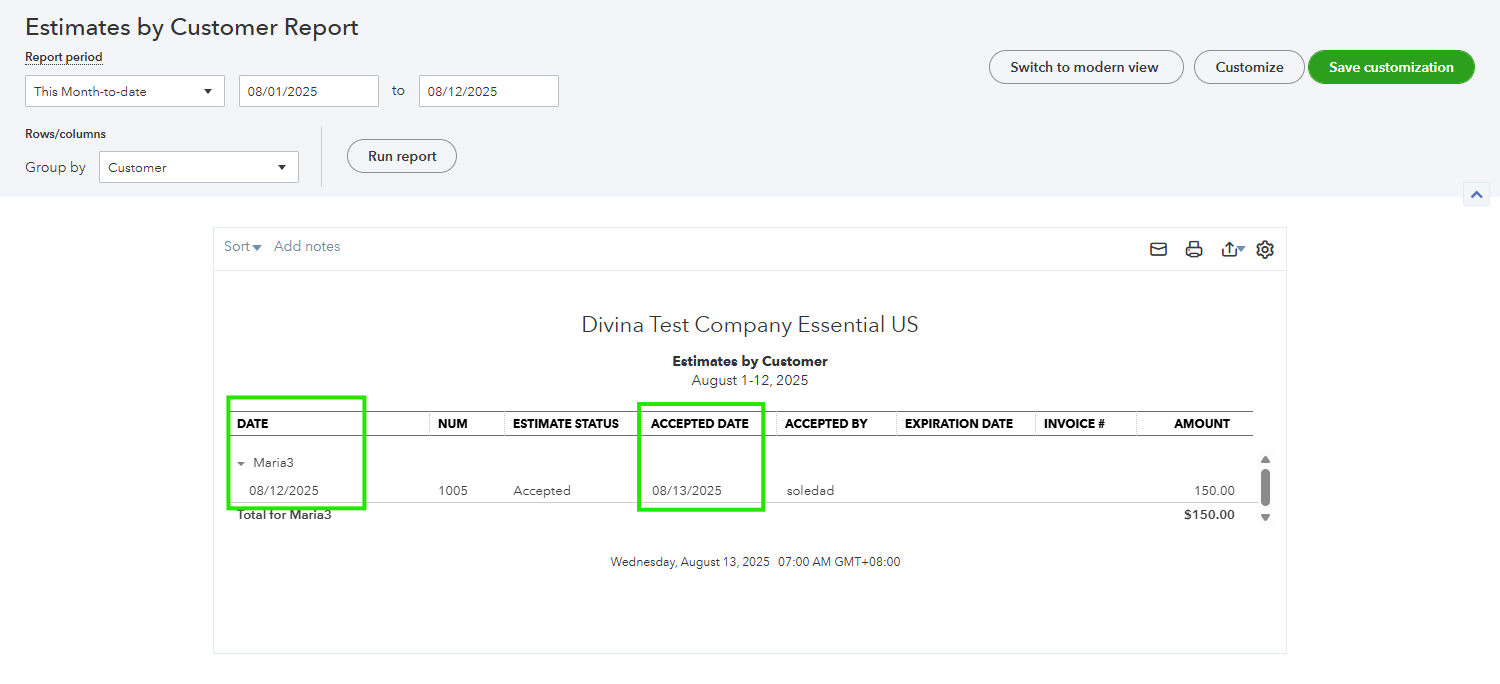The height and width of the screenshot is (684, 1500).
Task: Click the Maria3 customer name
Action: [x=273, y=463]
